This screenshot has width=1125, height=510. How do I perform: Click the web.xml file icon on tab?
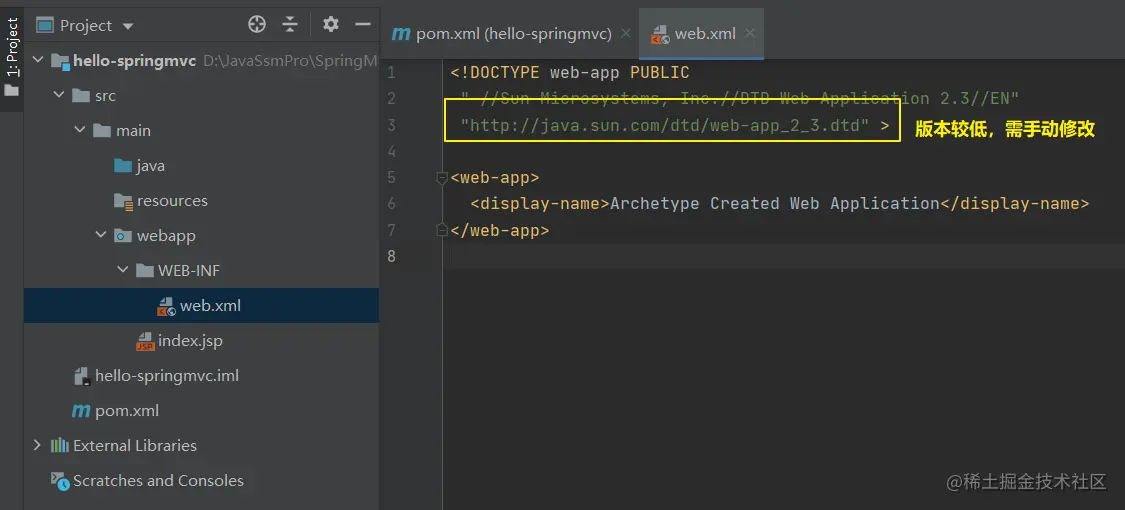659,34
